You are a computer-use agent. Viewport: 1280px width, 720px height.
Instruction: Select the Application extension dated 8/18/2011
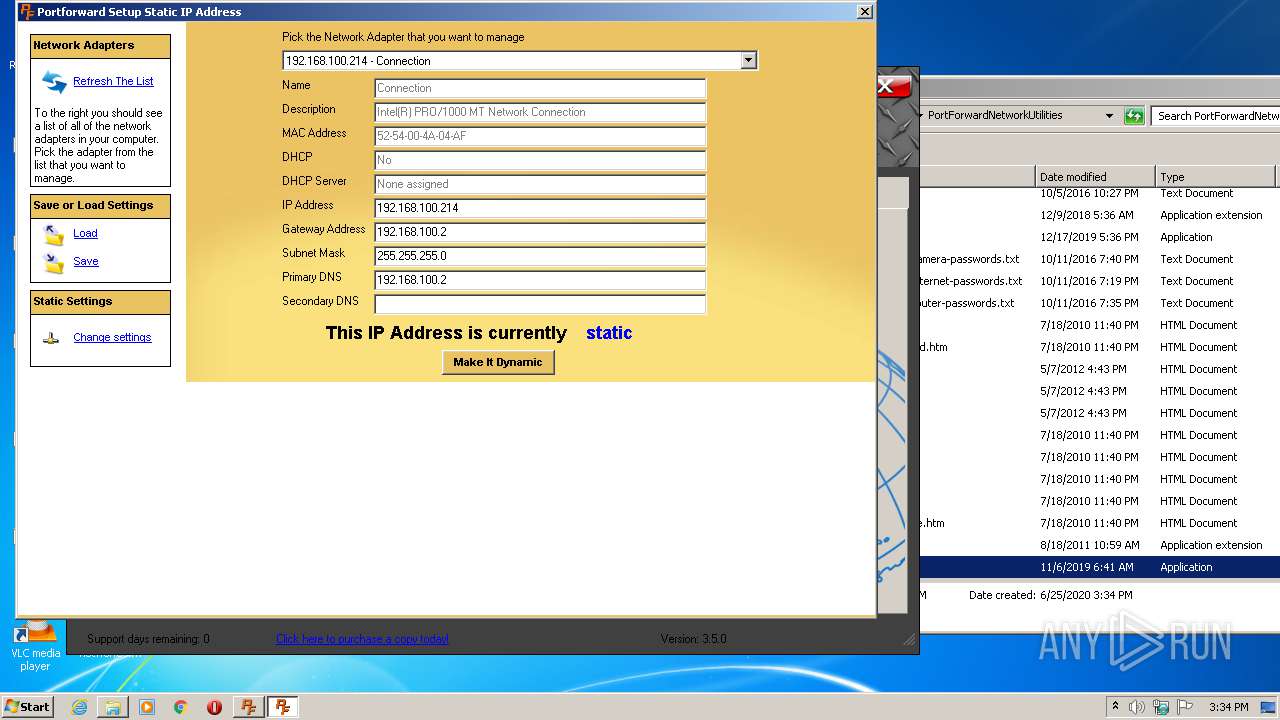(x=1100, y=545)
